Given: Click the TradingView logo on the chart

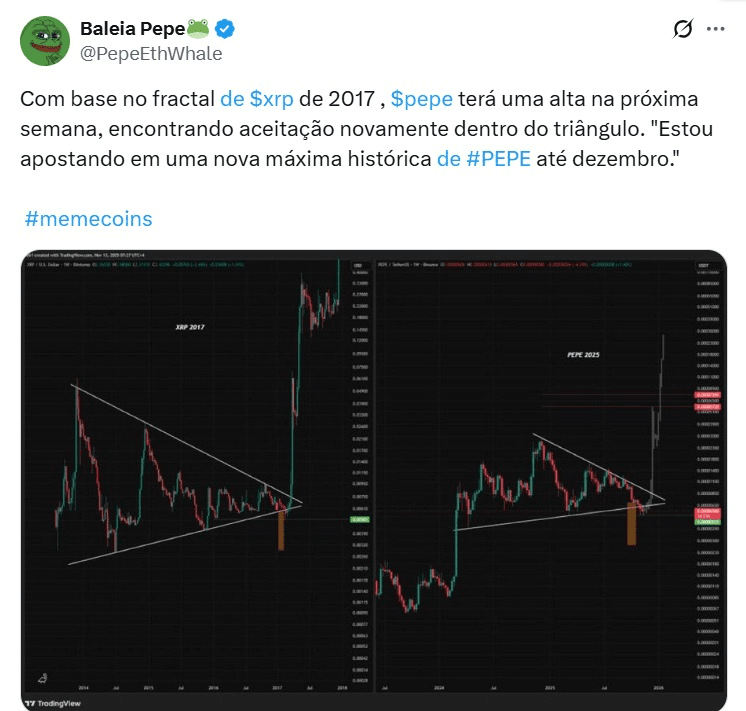Looking at the screenshot, I should coord(53,703).
